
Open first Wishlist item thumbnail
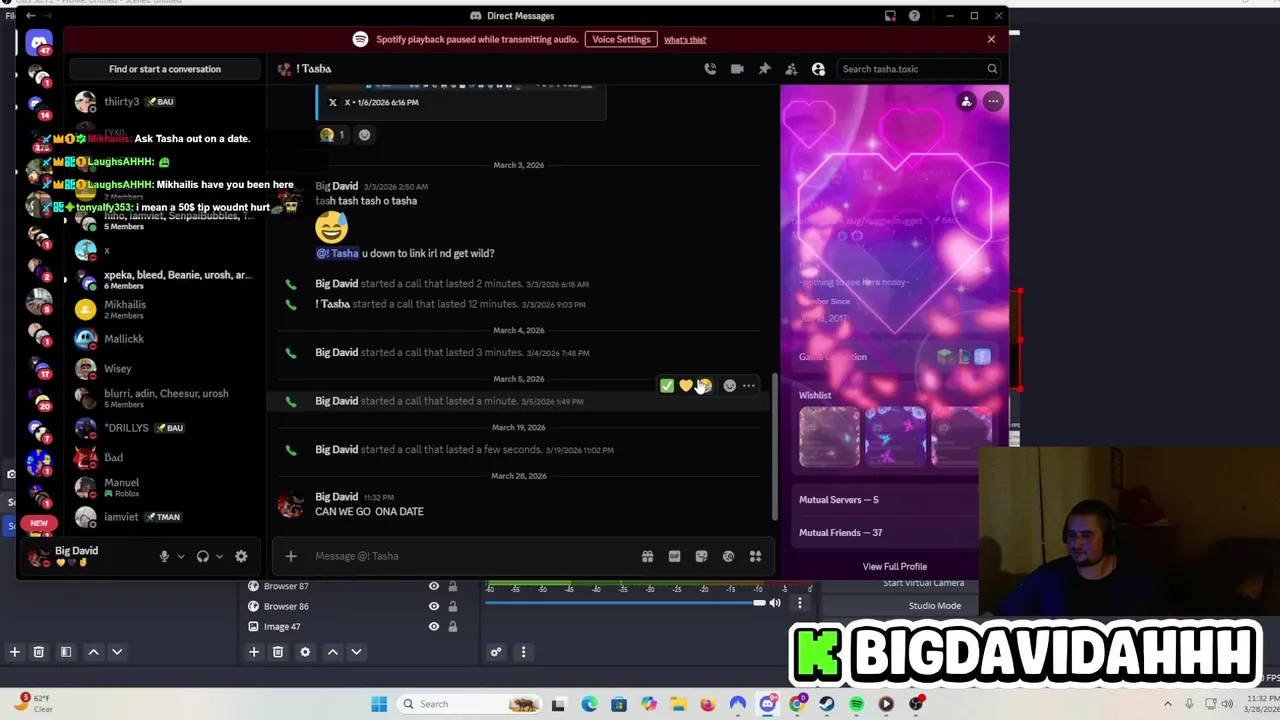(829, 437)
